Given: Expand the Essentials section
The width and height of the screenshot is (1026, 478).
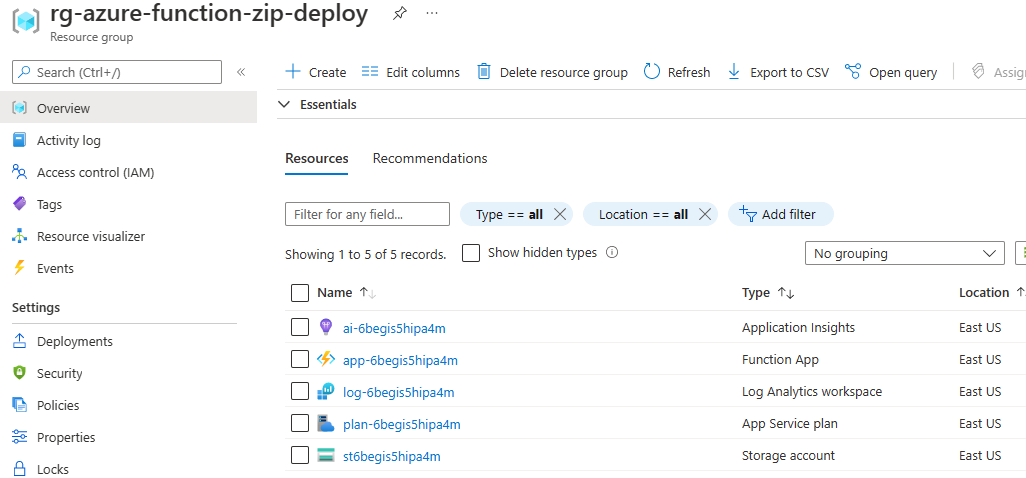Looking at the screenshot, I should coord(318,105).
